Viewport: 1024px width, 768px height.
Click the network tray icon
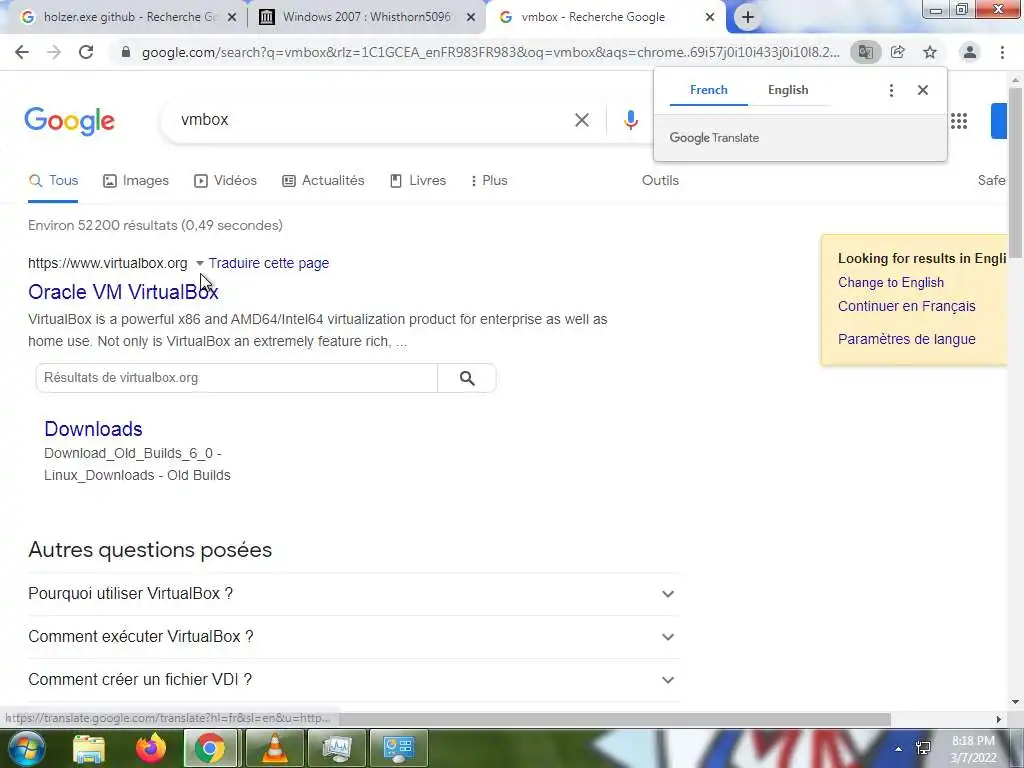[x=923, y=748]
